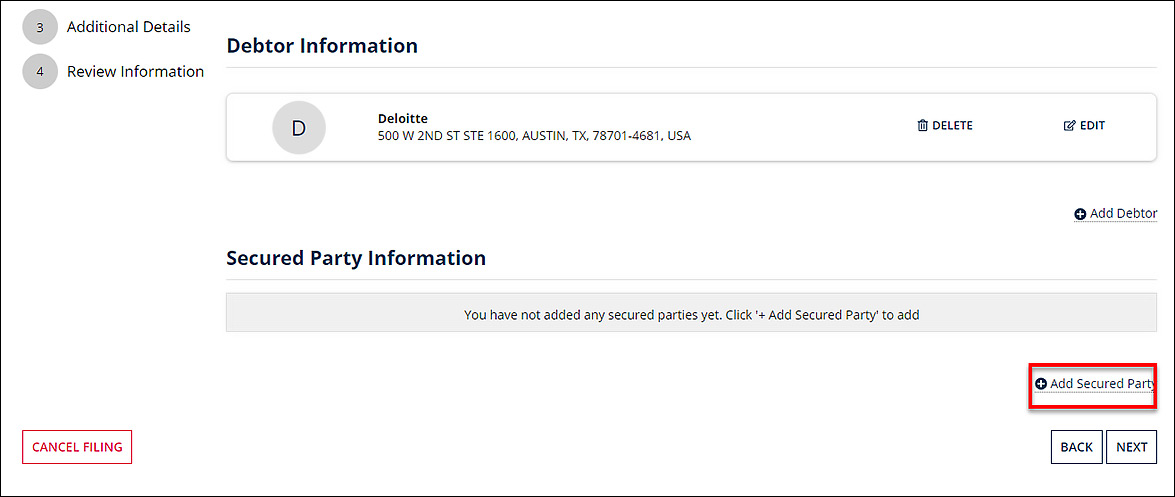This screenshot has height=497, width=1175.
Task: Click the EDIT text label for Deloitte
Action: [x=1092, y=126]
